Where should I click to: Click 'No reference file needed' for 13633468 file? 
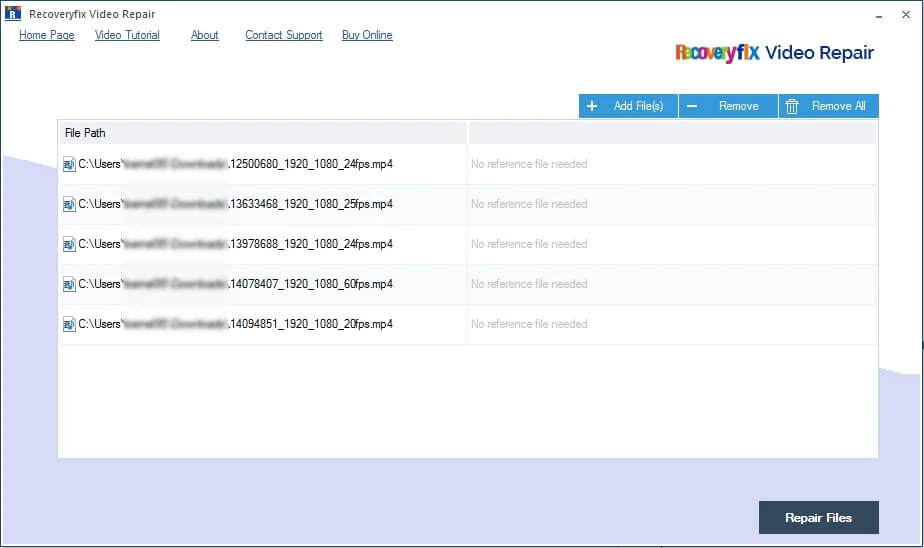529,204
